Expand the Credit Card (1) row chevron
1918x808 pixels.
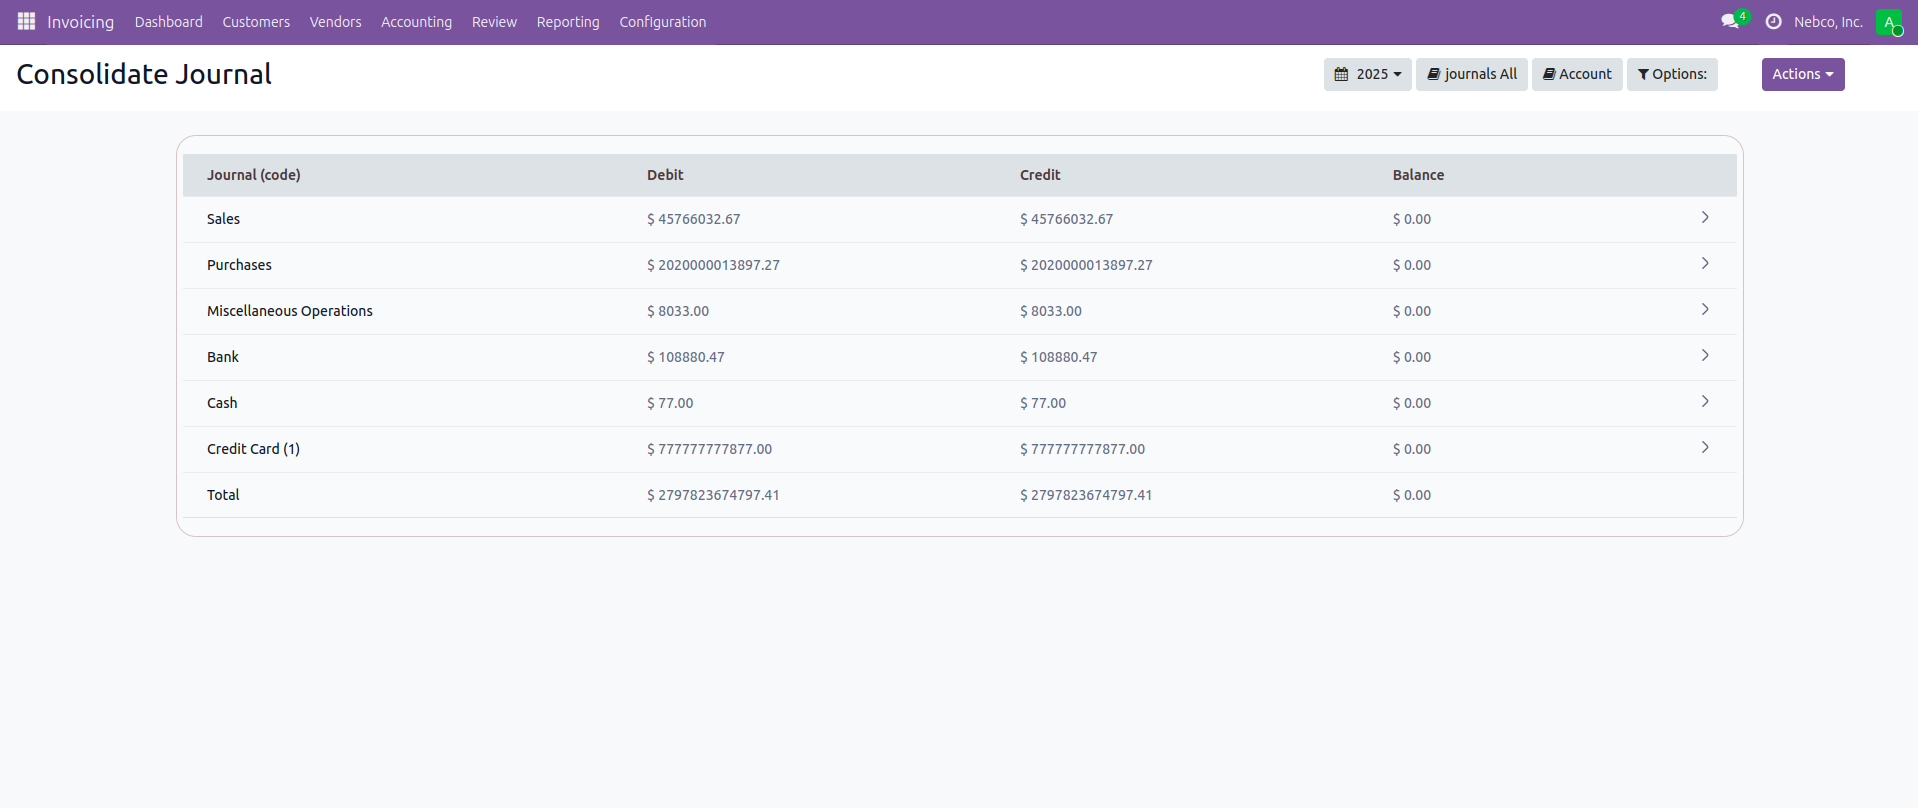(x=1705, y=448)
